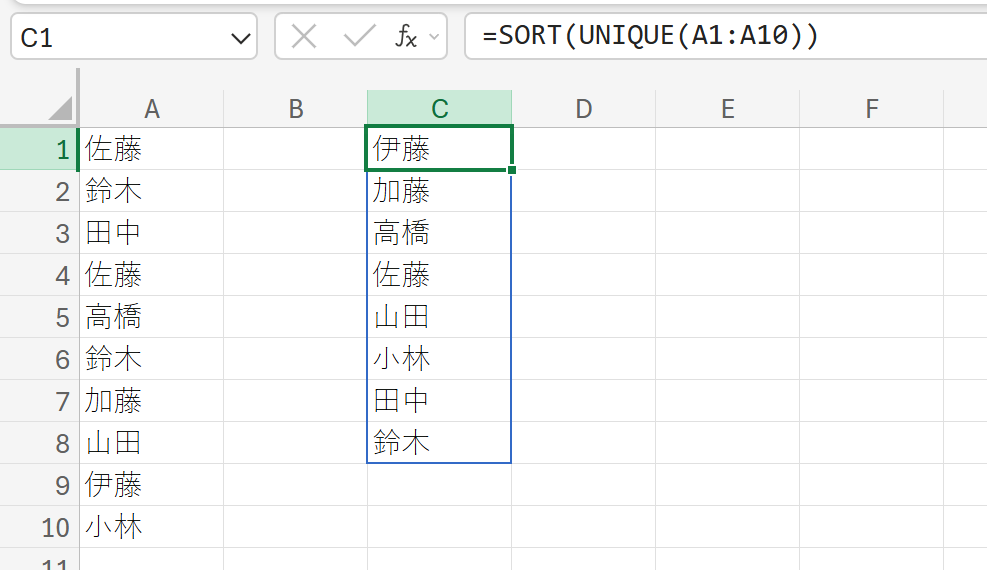987x570 pixels.
Task: Open the small arrow beside fx
Action: [x=434, y=36]
